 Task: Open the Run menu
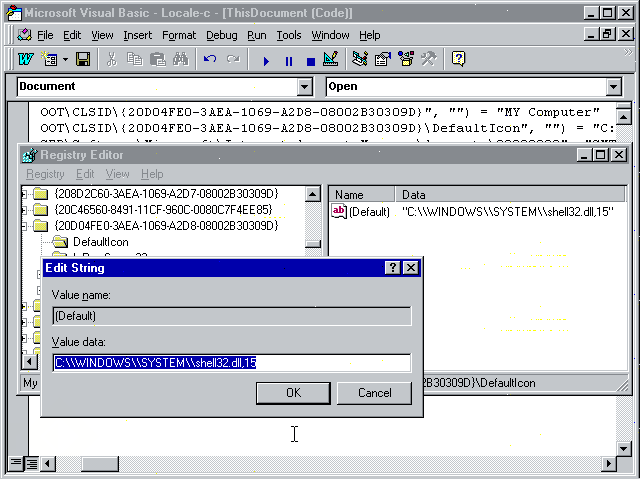(x=257, y=36)
